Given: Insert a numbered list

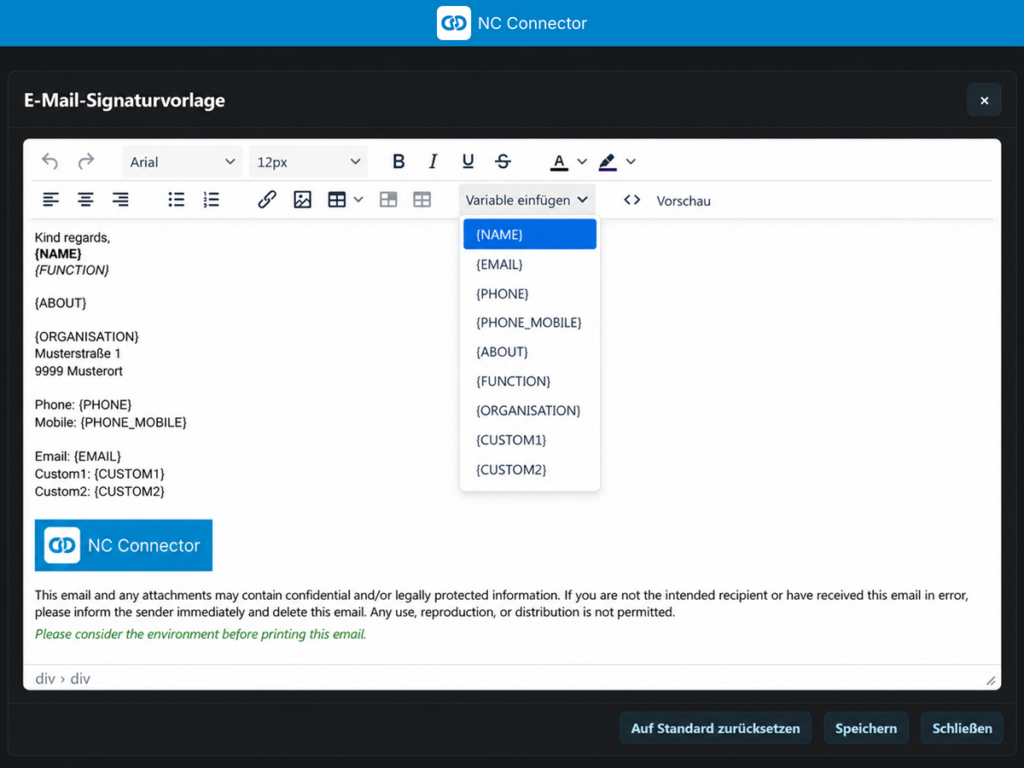Looking at the screenshot, I should (x=211, y=200).
